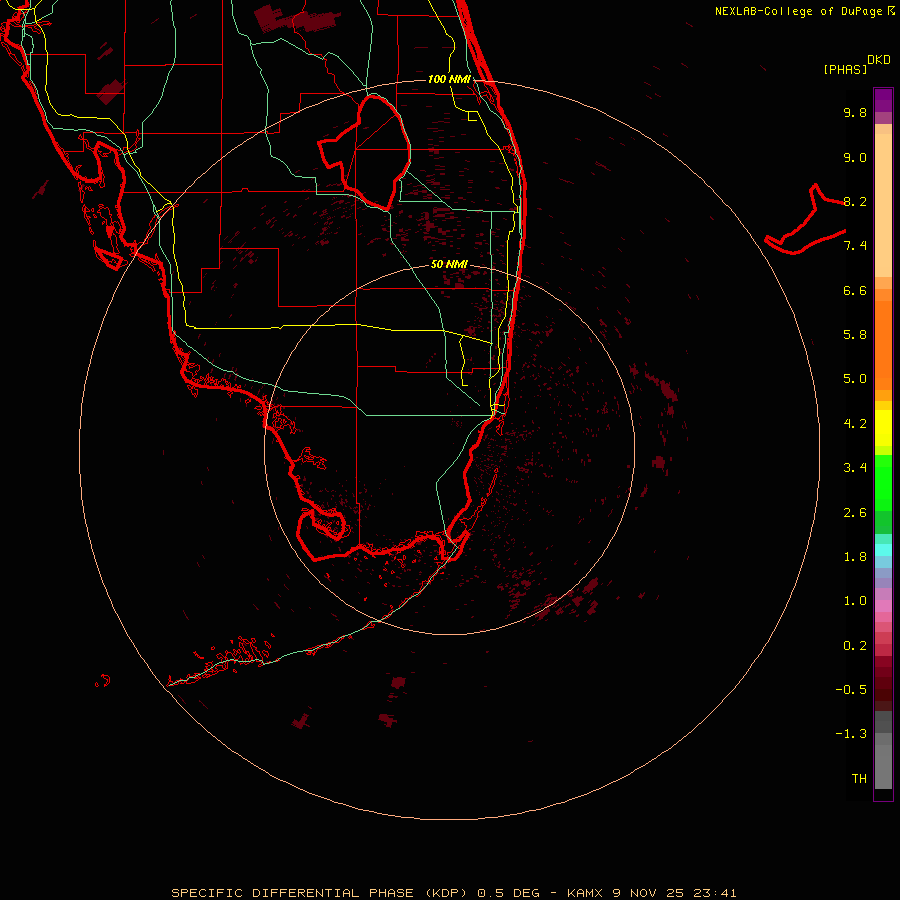Click the TH threshold label on scale
The width and height of the screenshot is (900, 900).
[x=859, y=779]
